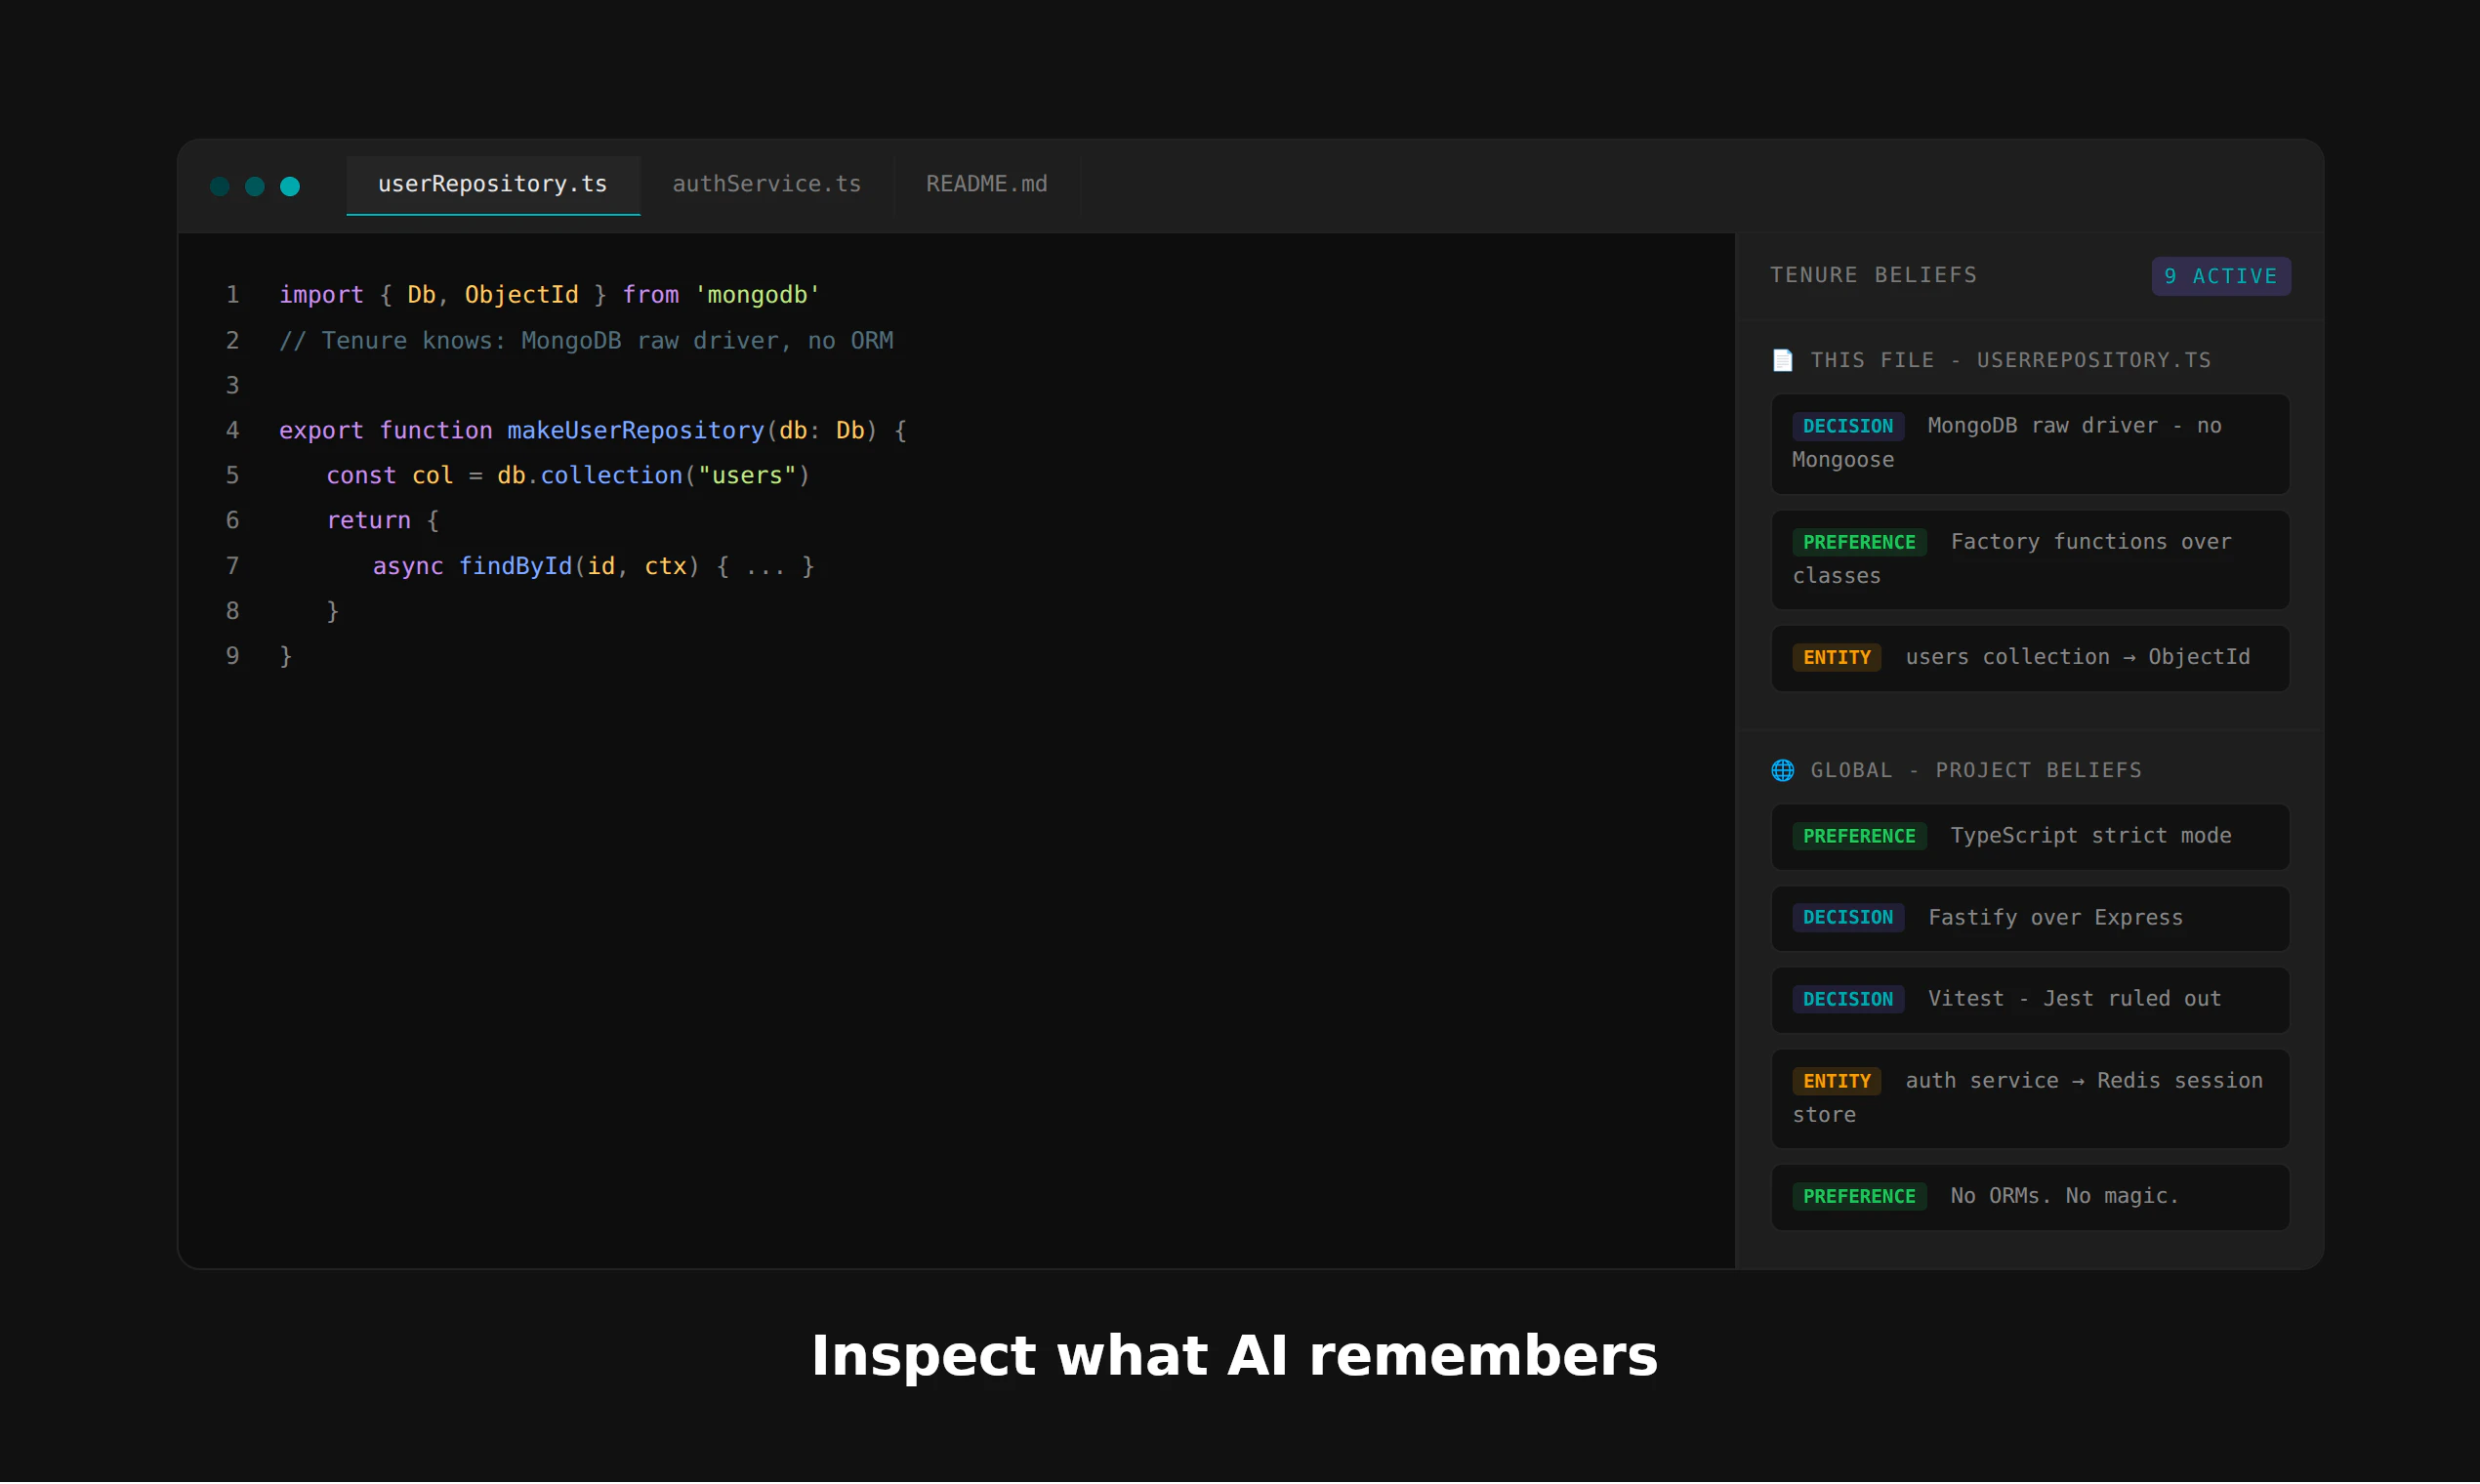Click the darkest leftmost window dot
The height and width of the screenshot is (1484, 2480).
pyautogui.click(x=220, y=187)
